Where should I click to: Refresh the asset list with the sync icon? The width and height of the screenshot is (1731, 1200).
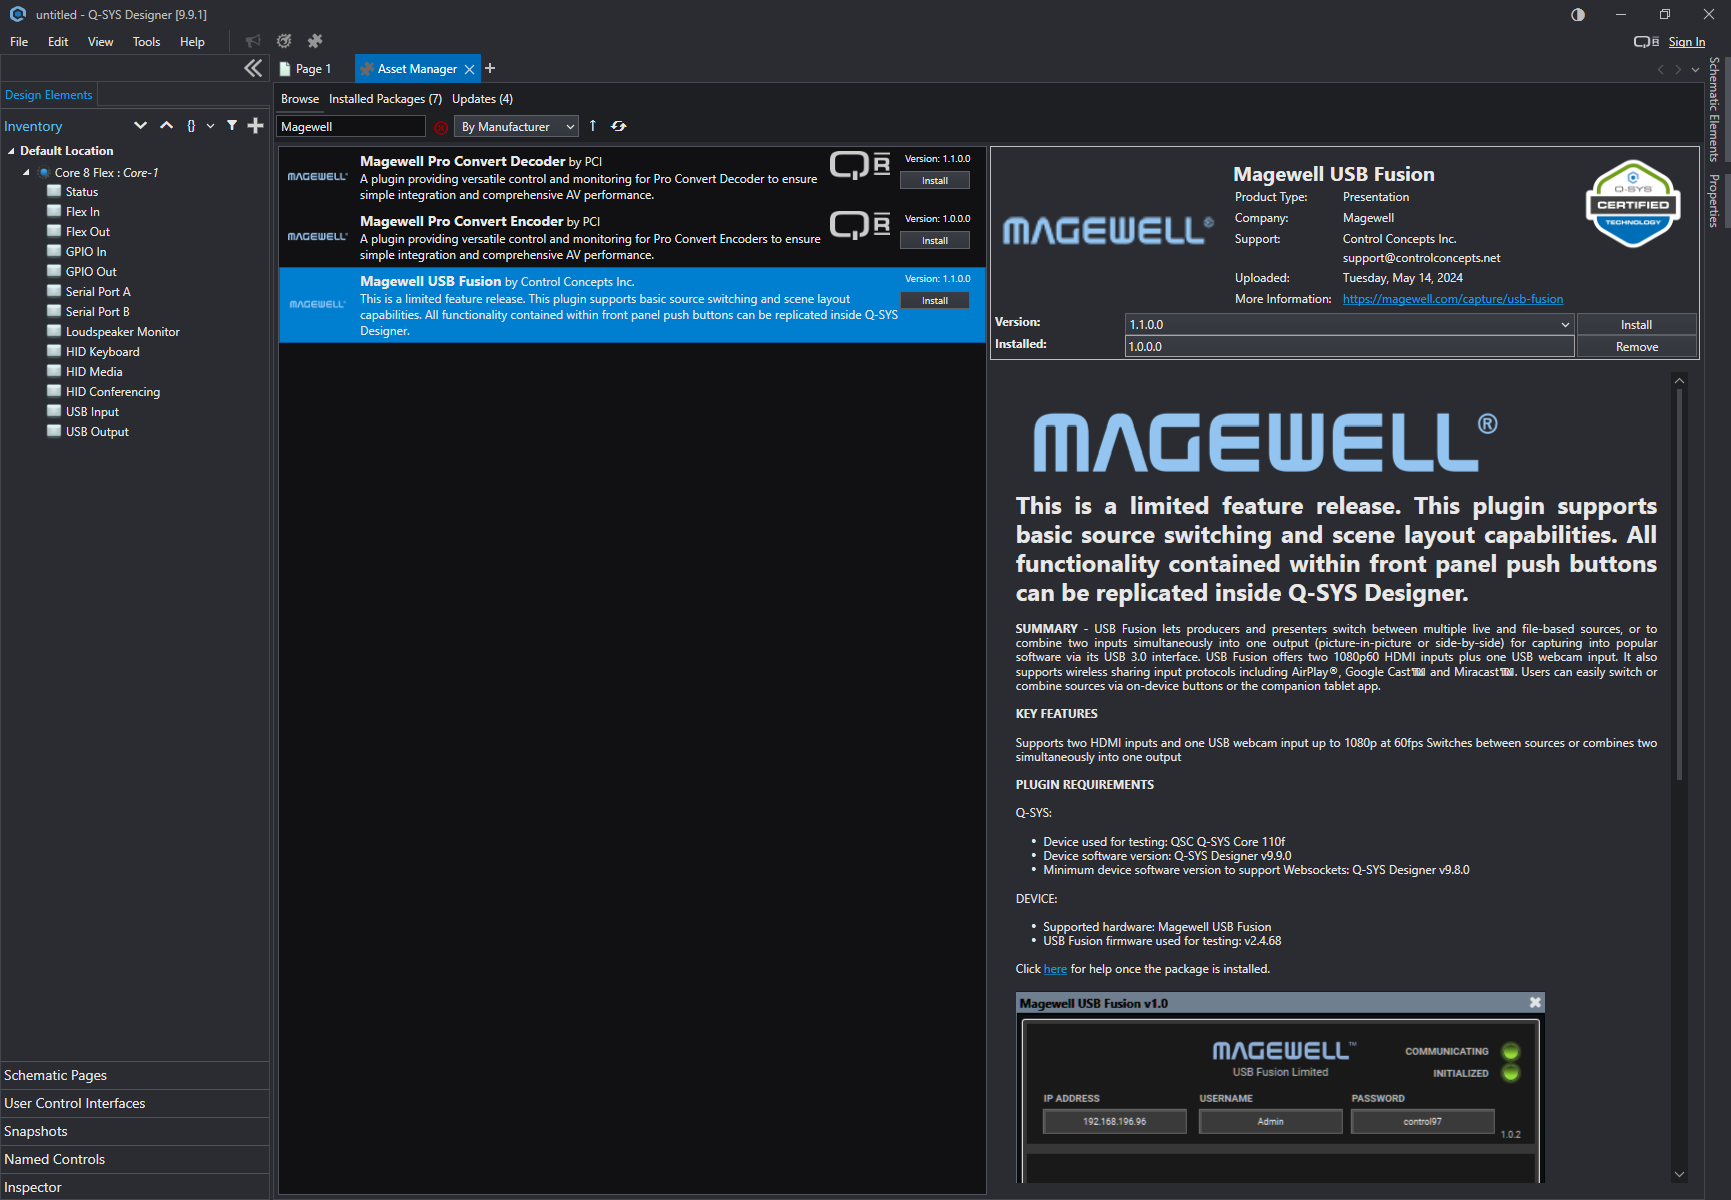point(619,126)
